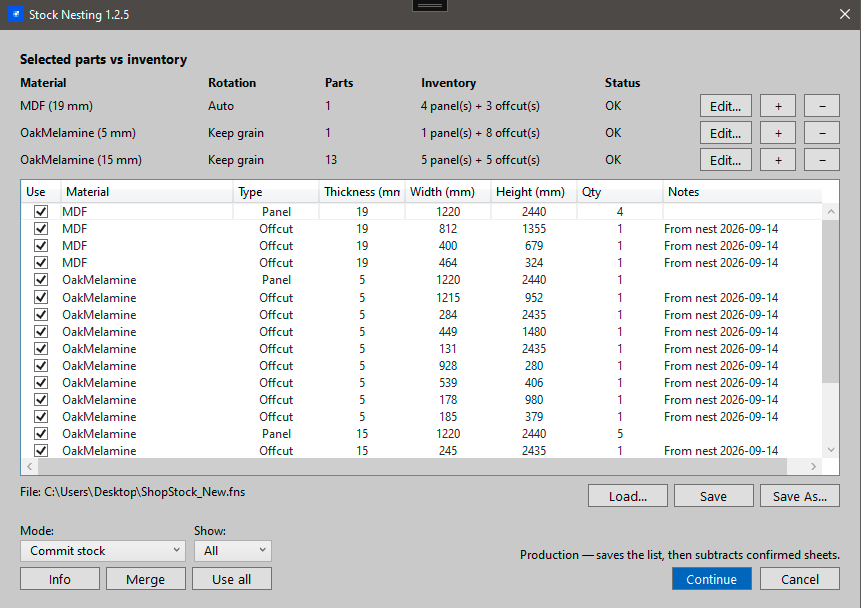Click the Info button
Screen dimensions: 861x608
(60, 579)
